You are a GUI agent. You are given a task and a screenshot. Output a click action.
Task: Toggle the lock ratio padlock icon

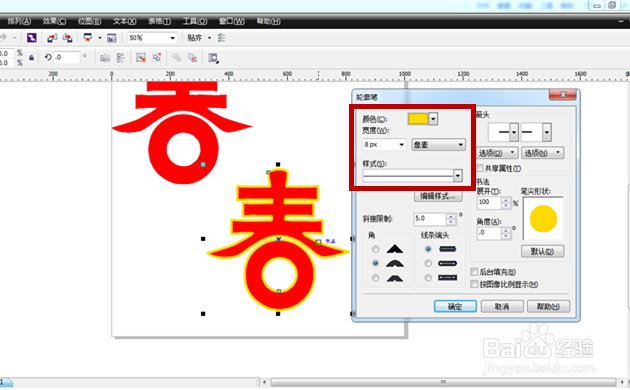click(x=31, y=58)
